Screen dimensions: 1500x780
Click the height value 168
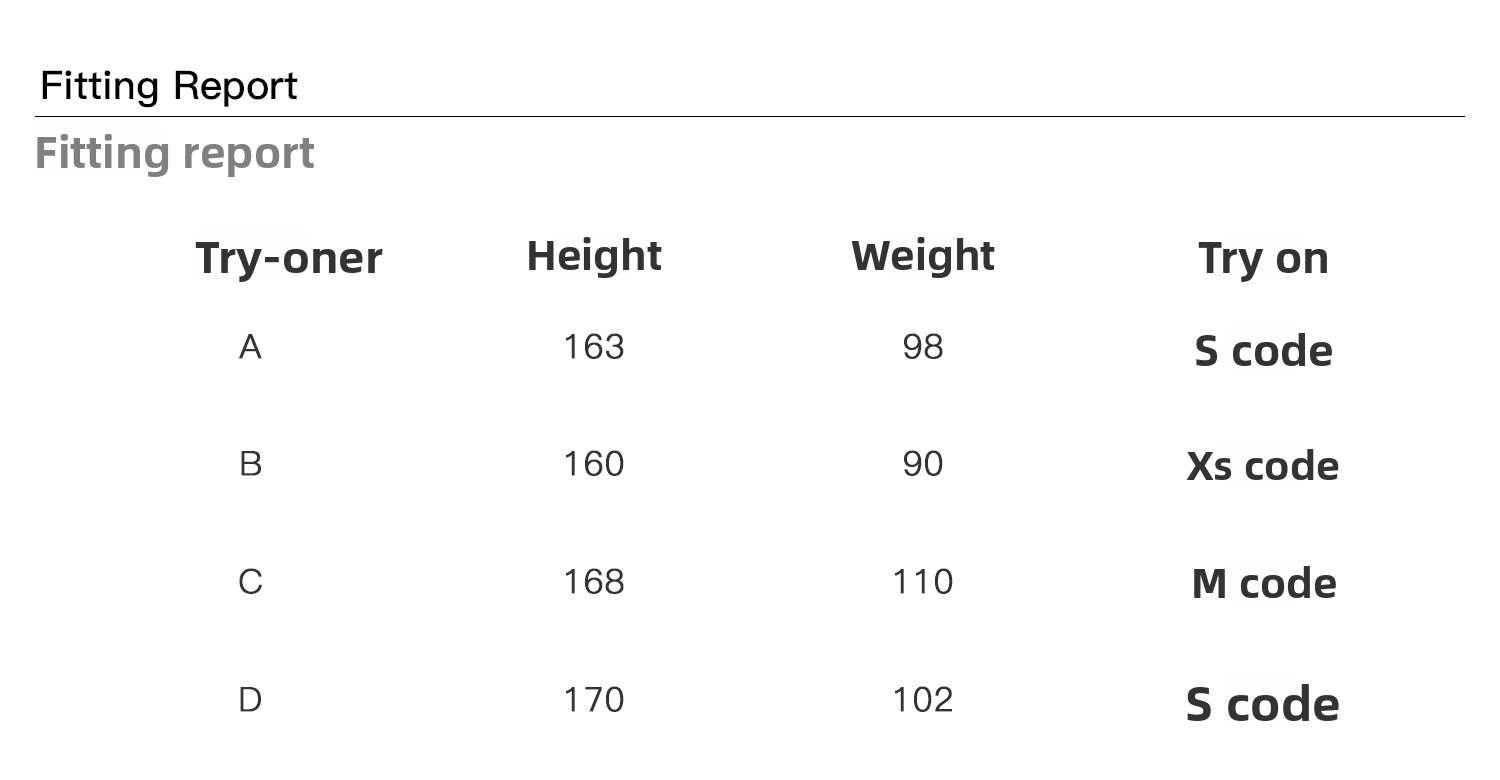(594, 582)
